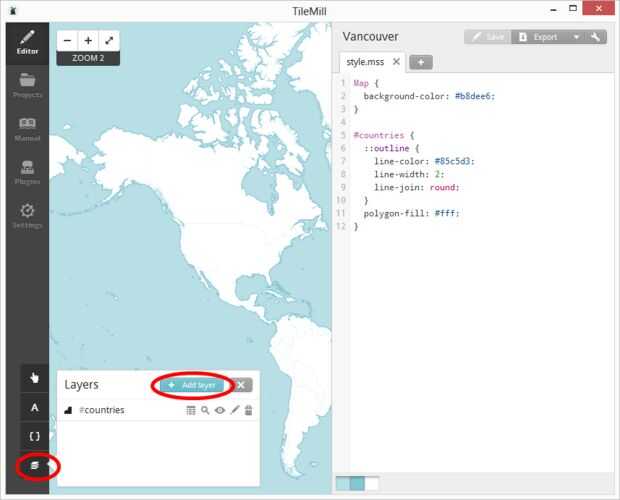Click the line-join value round
Screen dimensions: 620x500
pyautogui.click(x=443, y=187)
